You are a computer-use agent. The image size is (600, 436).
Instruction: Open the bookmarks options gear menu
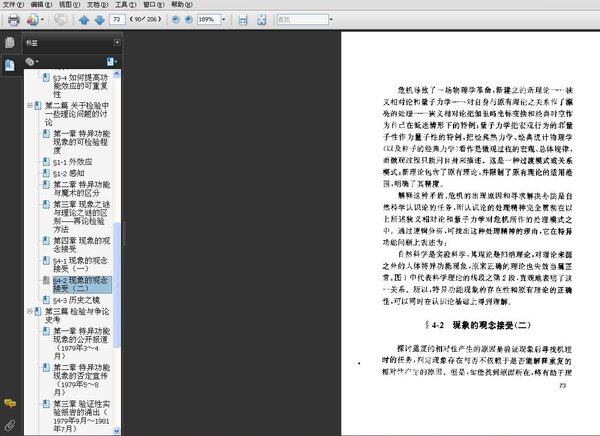pyautogui.click(x=31, y=61)
